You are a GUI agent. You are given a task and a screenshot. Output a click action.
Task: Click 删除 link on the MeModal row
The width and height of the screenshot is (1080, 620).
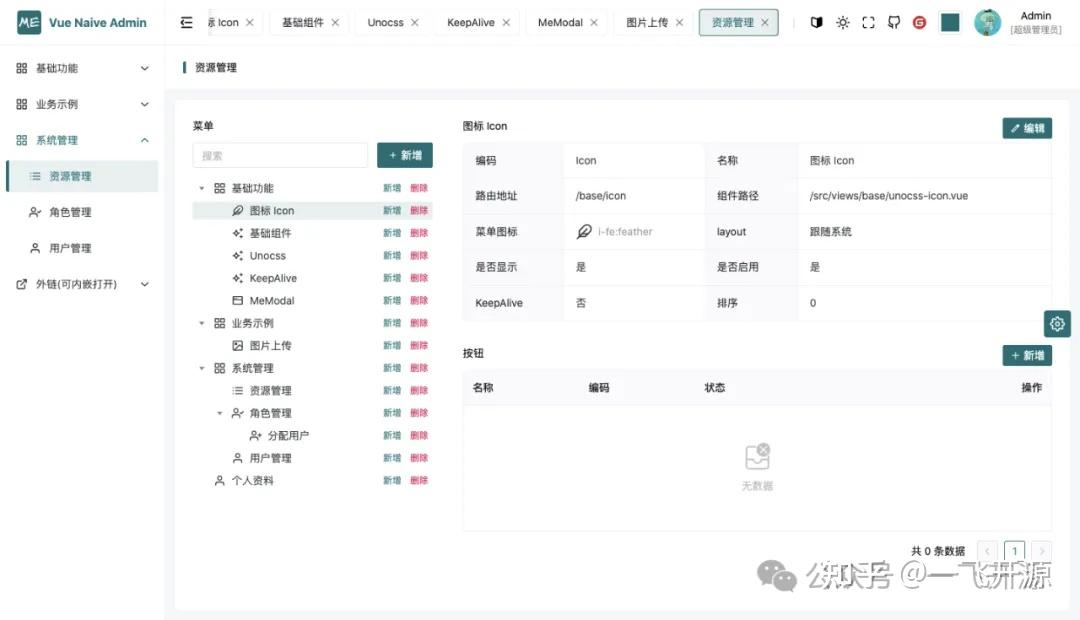coord(419,300)
